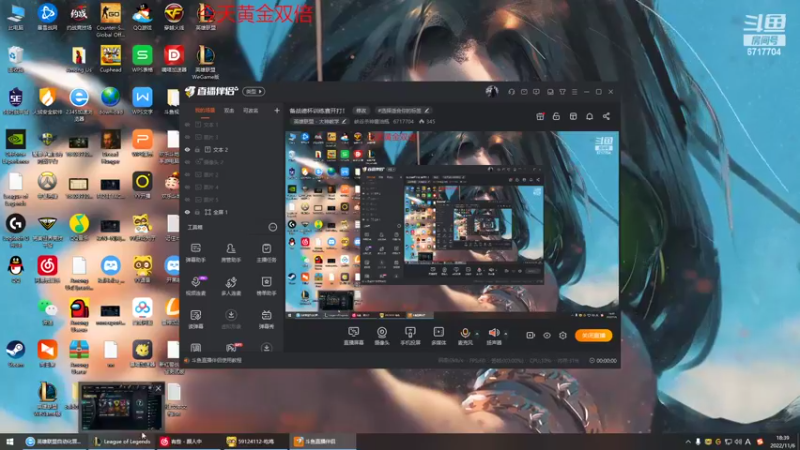The width and height of the screenshot is (800, 450).
Task: Open the multi-person co-stream tool
Action: 231,286
